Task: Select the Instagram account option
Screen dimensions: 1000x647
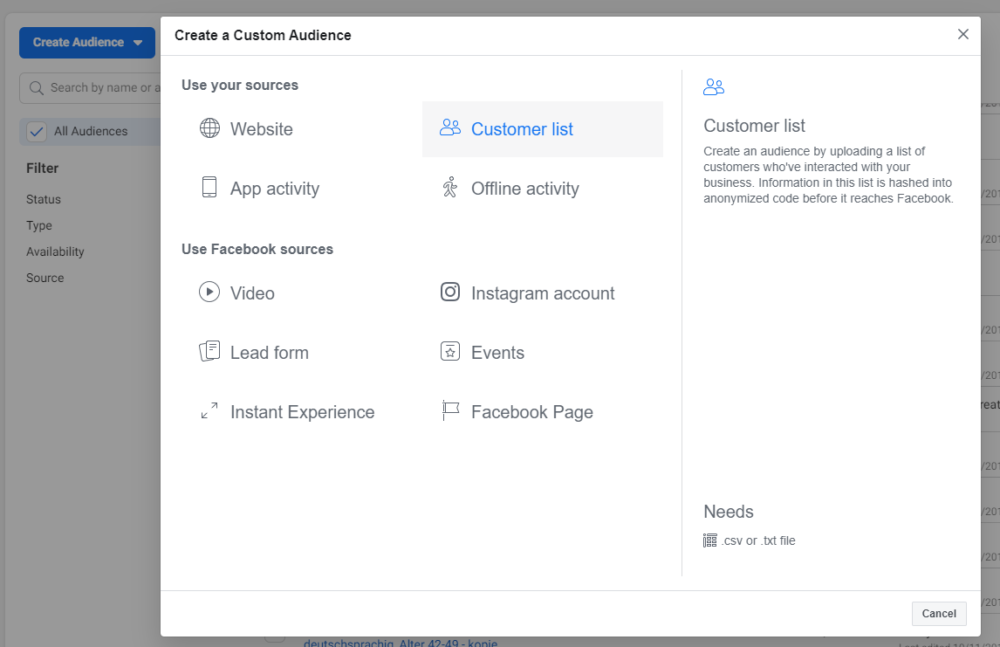Action: tap(543, 293)
